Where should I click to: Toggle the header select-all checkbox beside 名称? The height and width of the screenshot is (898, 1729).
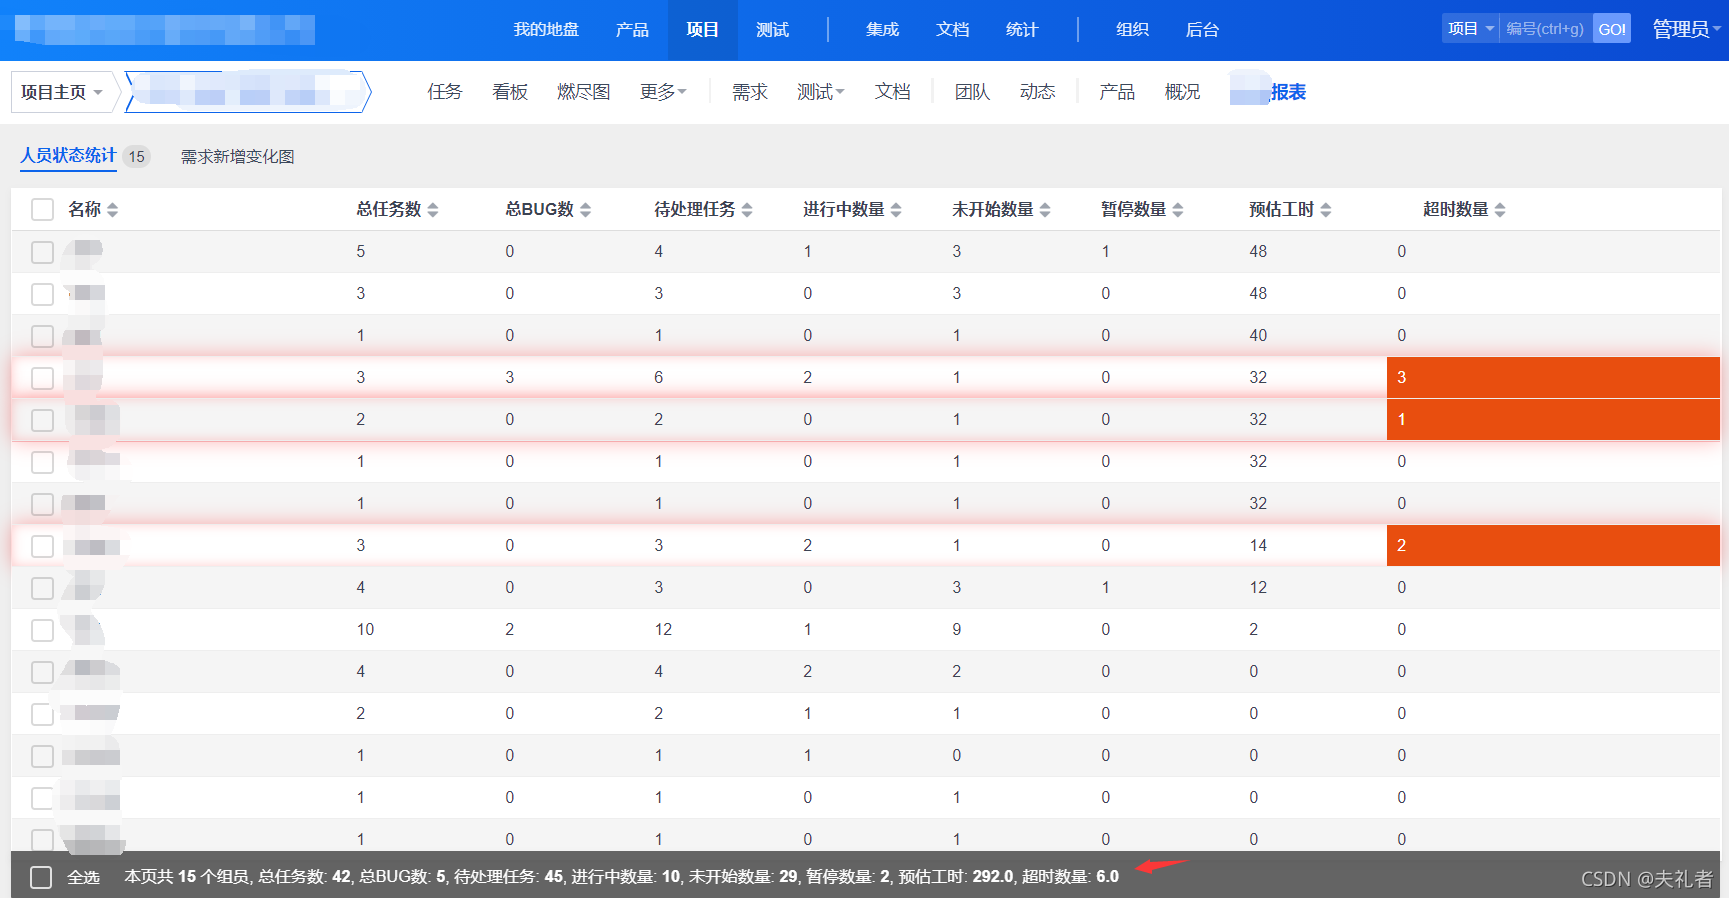pyautogui.click(x=42, y=210)
